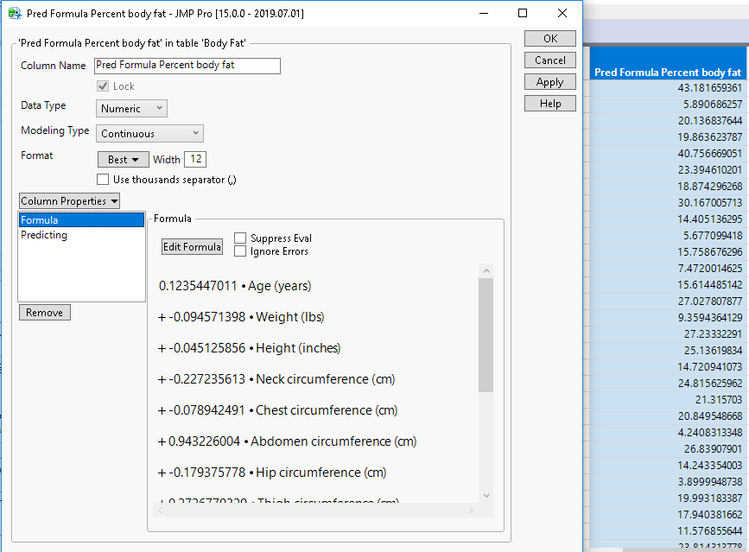Image resolution: width=749 pixels, height=552 pixels.
Task: Select Formula in the properties list
Action: 81,220
